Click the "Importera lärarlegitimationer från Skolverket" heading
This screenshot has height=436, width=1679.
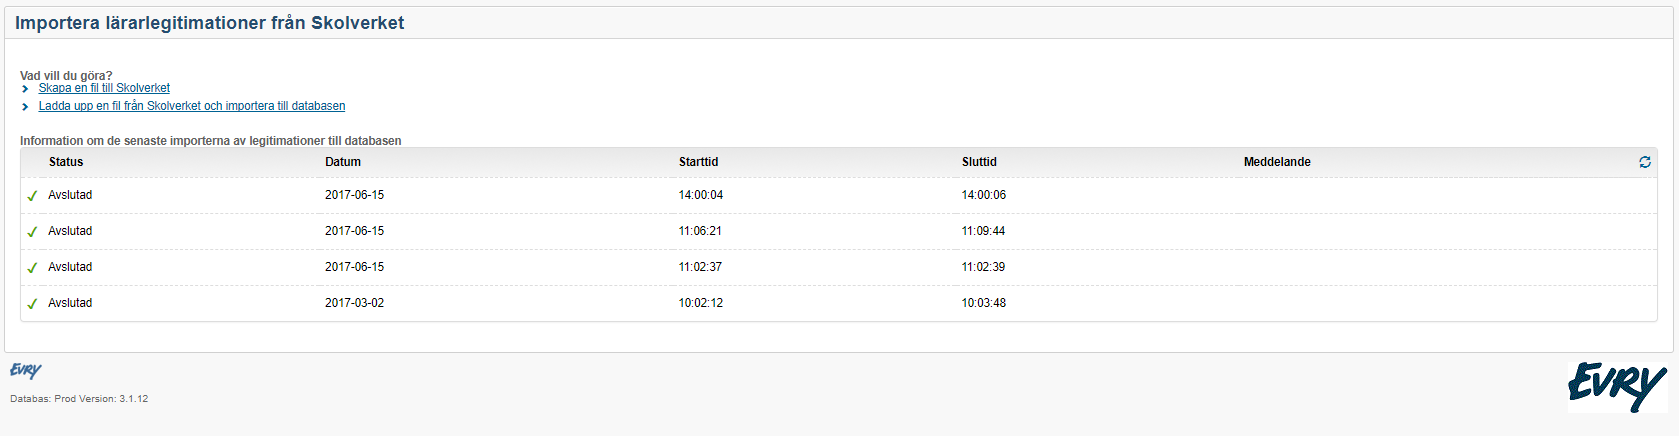[210, 23]
